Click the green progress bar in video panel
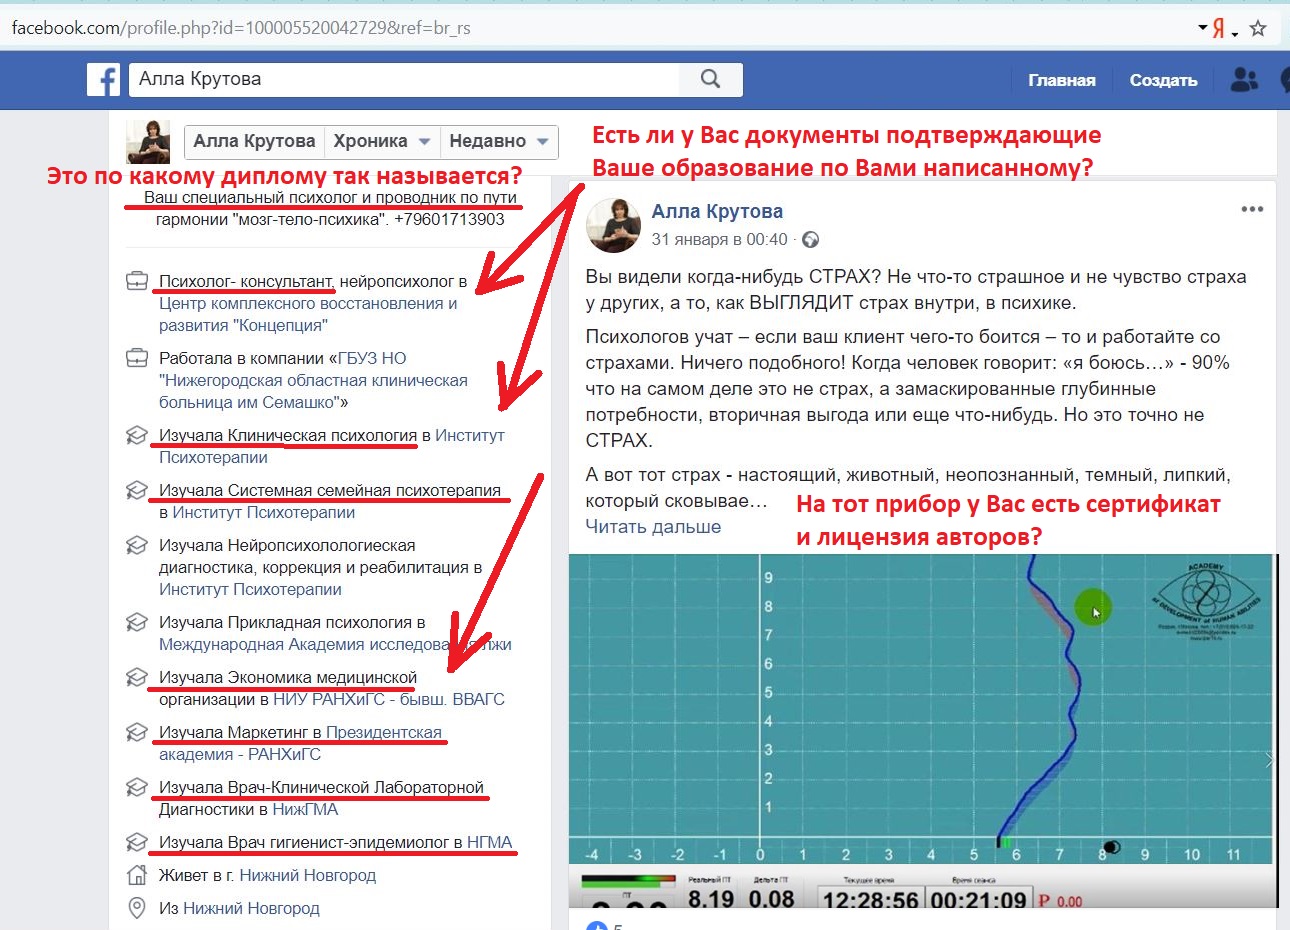 [628, 881]
